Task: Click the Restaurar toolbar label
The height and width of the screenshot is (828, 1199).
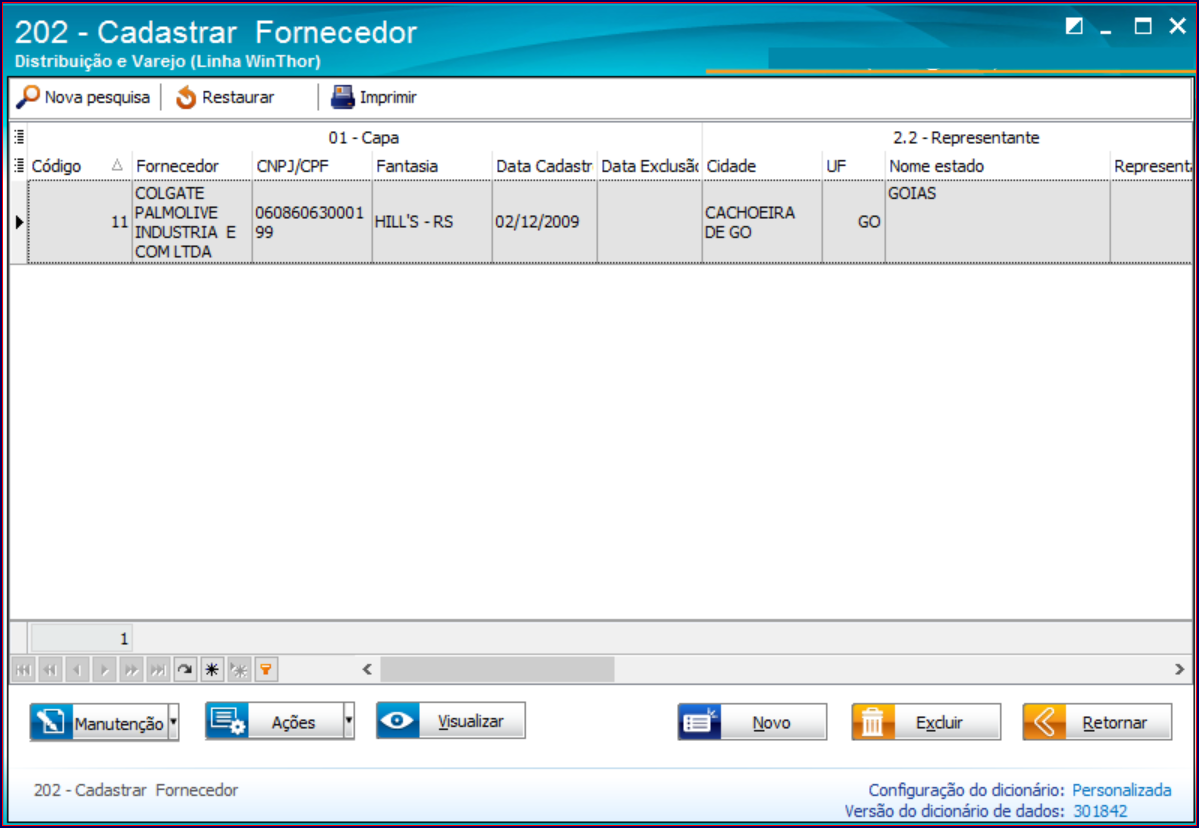Action: [238, 98]
